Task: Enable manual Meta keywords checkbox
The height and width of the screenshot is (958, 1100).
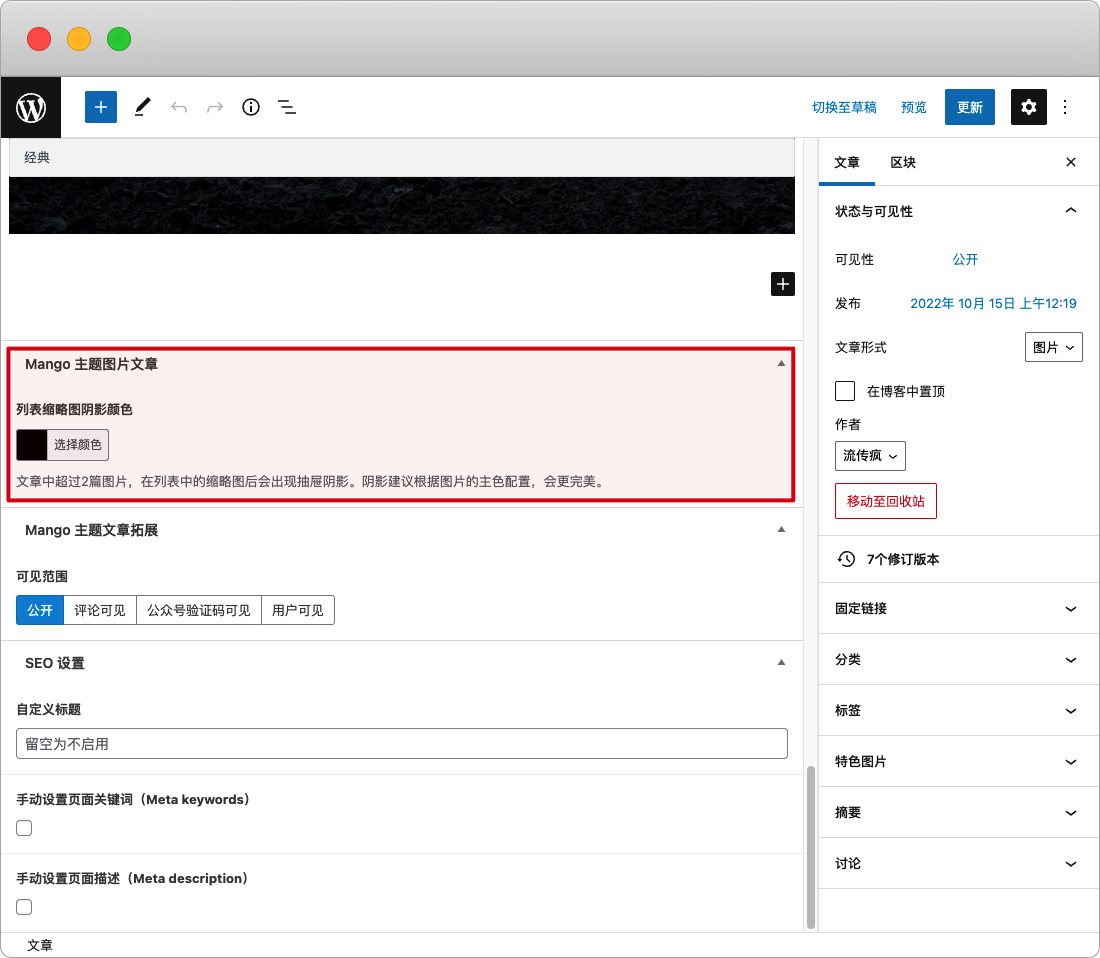Action: click(x=25, y=828)
